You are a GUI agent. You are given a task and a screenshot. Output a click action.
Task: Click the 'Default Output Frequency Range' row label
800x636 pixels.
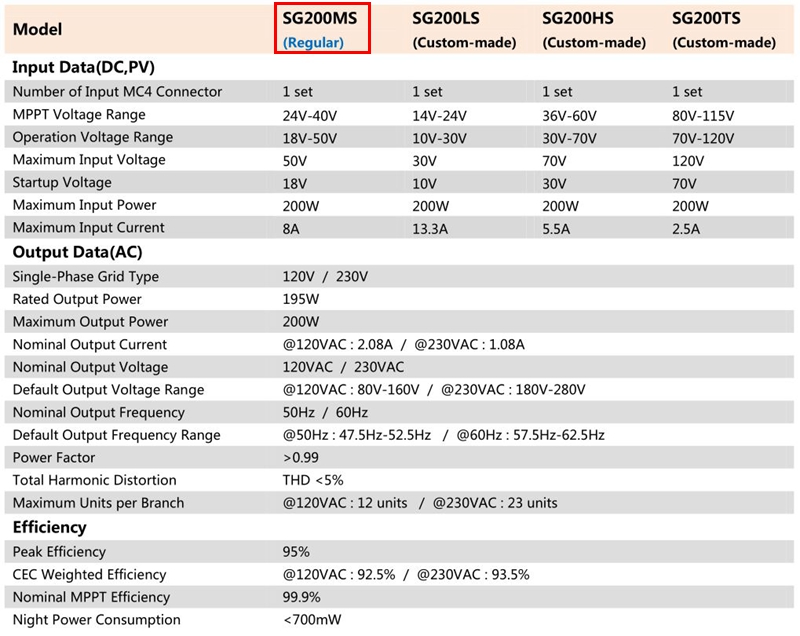click(x=116, y=435)
